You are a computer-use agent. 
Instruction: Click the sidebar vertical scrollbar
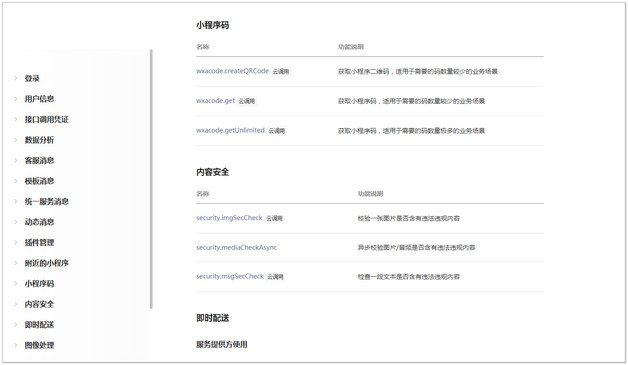pyautogui.click(x=151, y=179)
